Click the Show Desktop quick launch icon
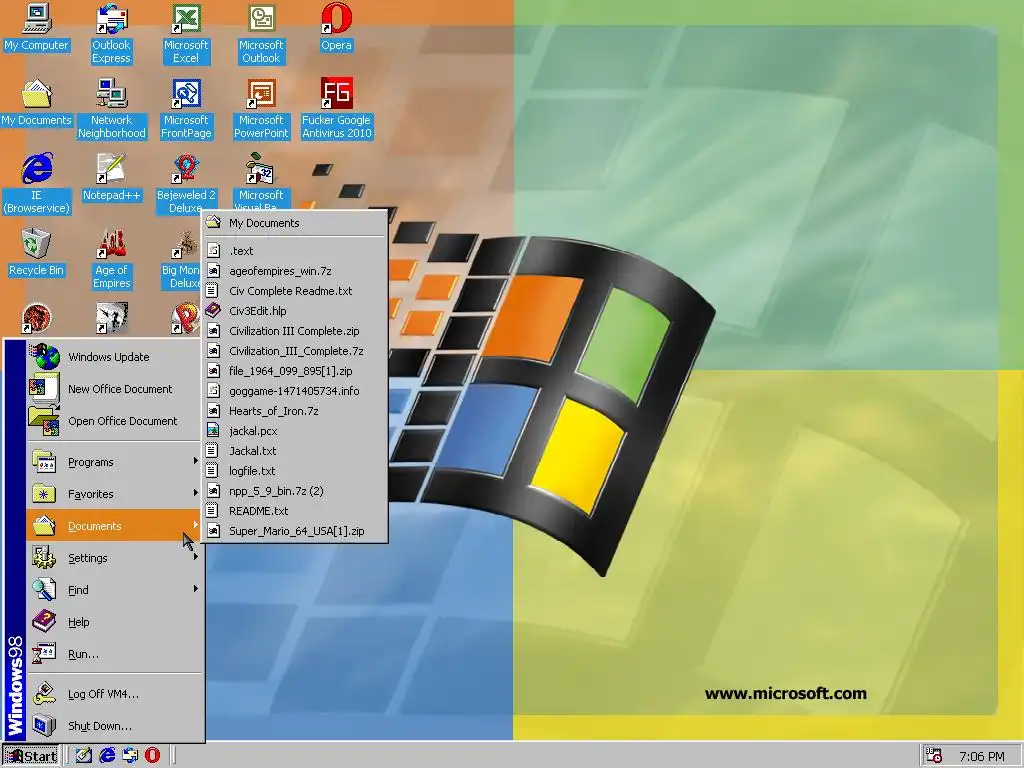The height and width of the screenshot is (768, 1024). pos(84,756)
